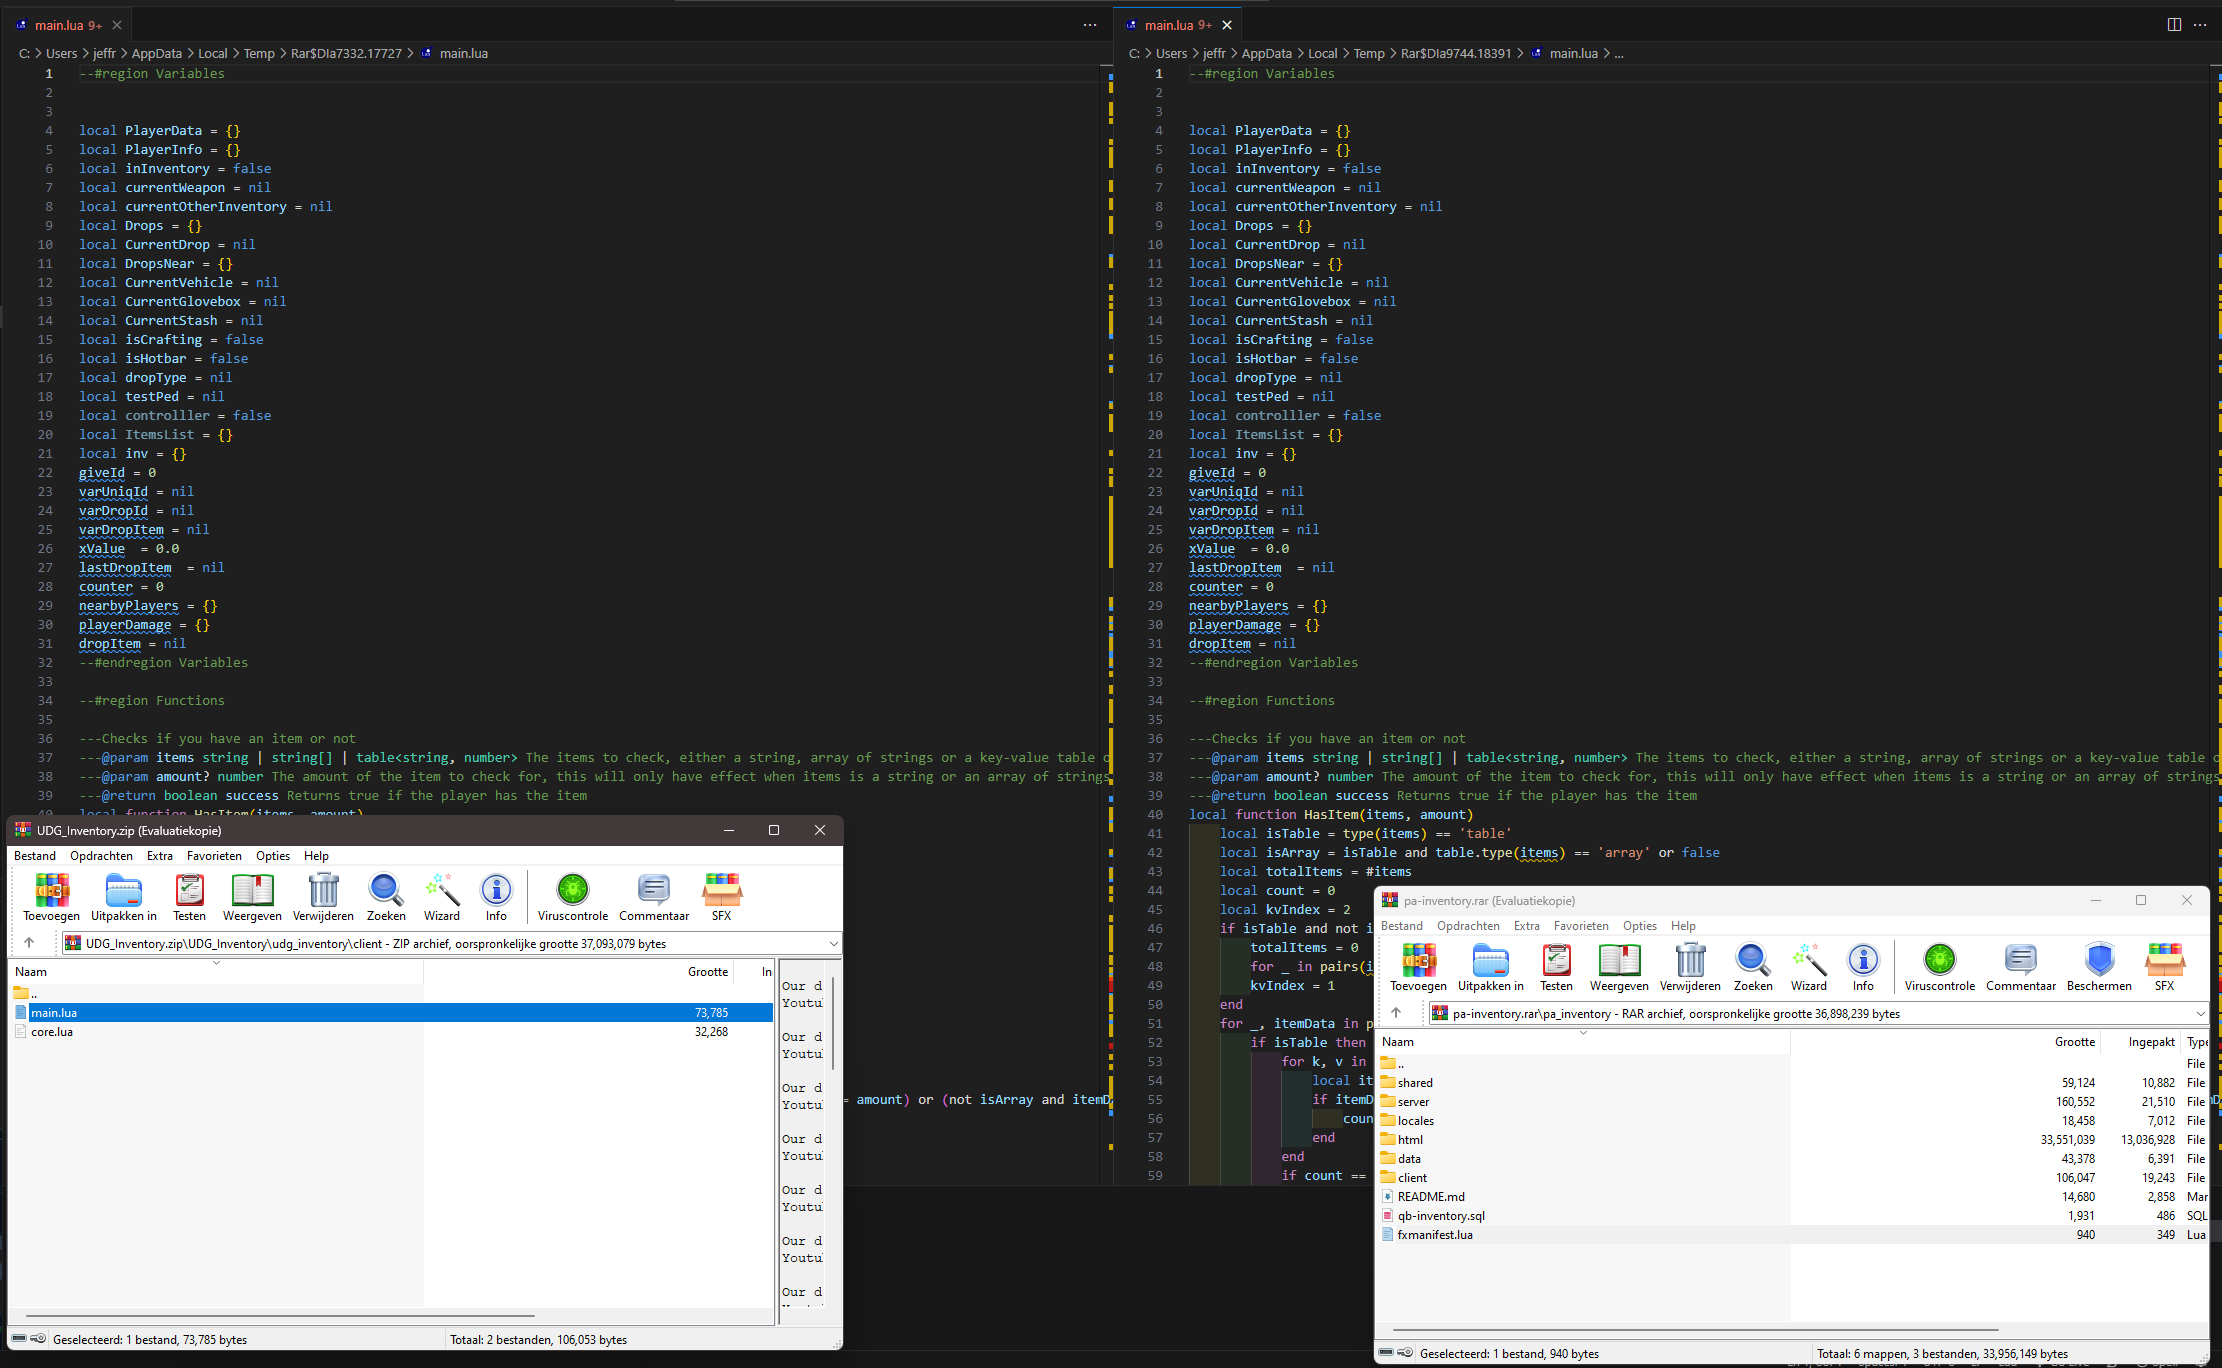
Task: Click Toevoegen icon in UDG_Inventory.zip window
Action: point(52,889)
